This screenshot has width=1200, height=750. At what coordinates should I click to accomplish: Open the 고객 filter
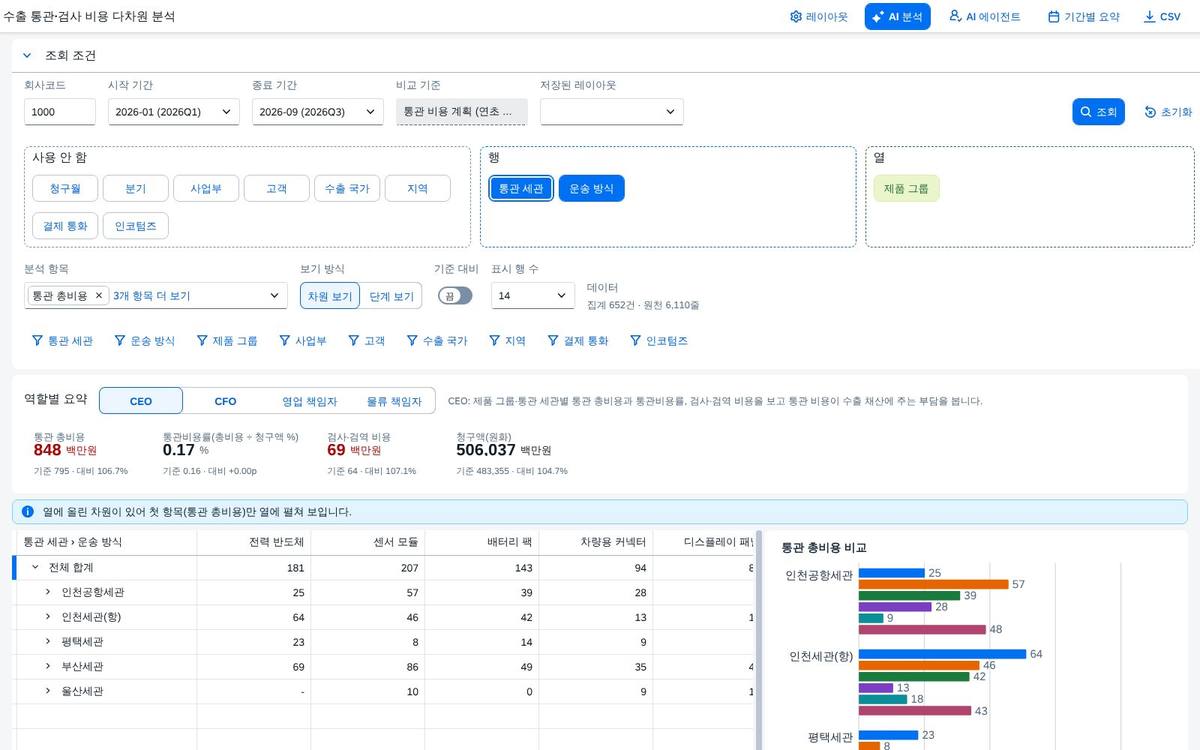[367, 341]
